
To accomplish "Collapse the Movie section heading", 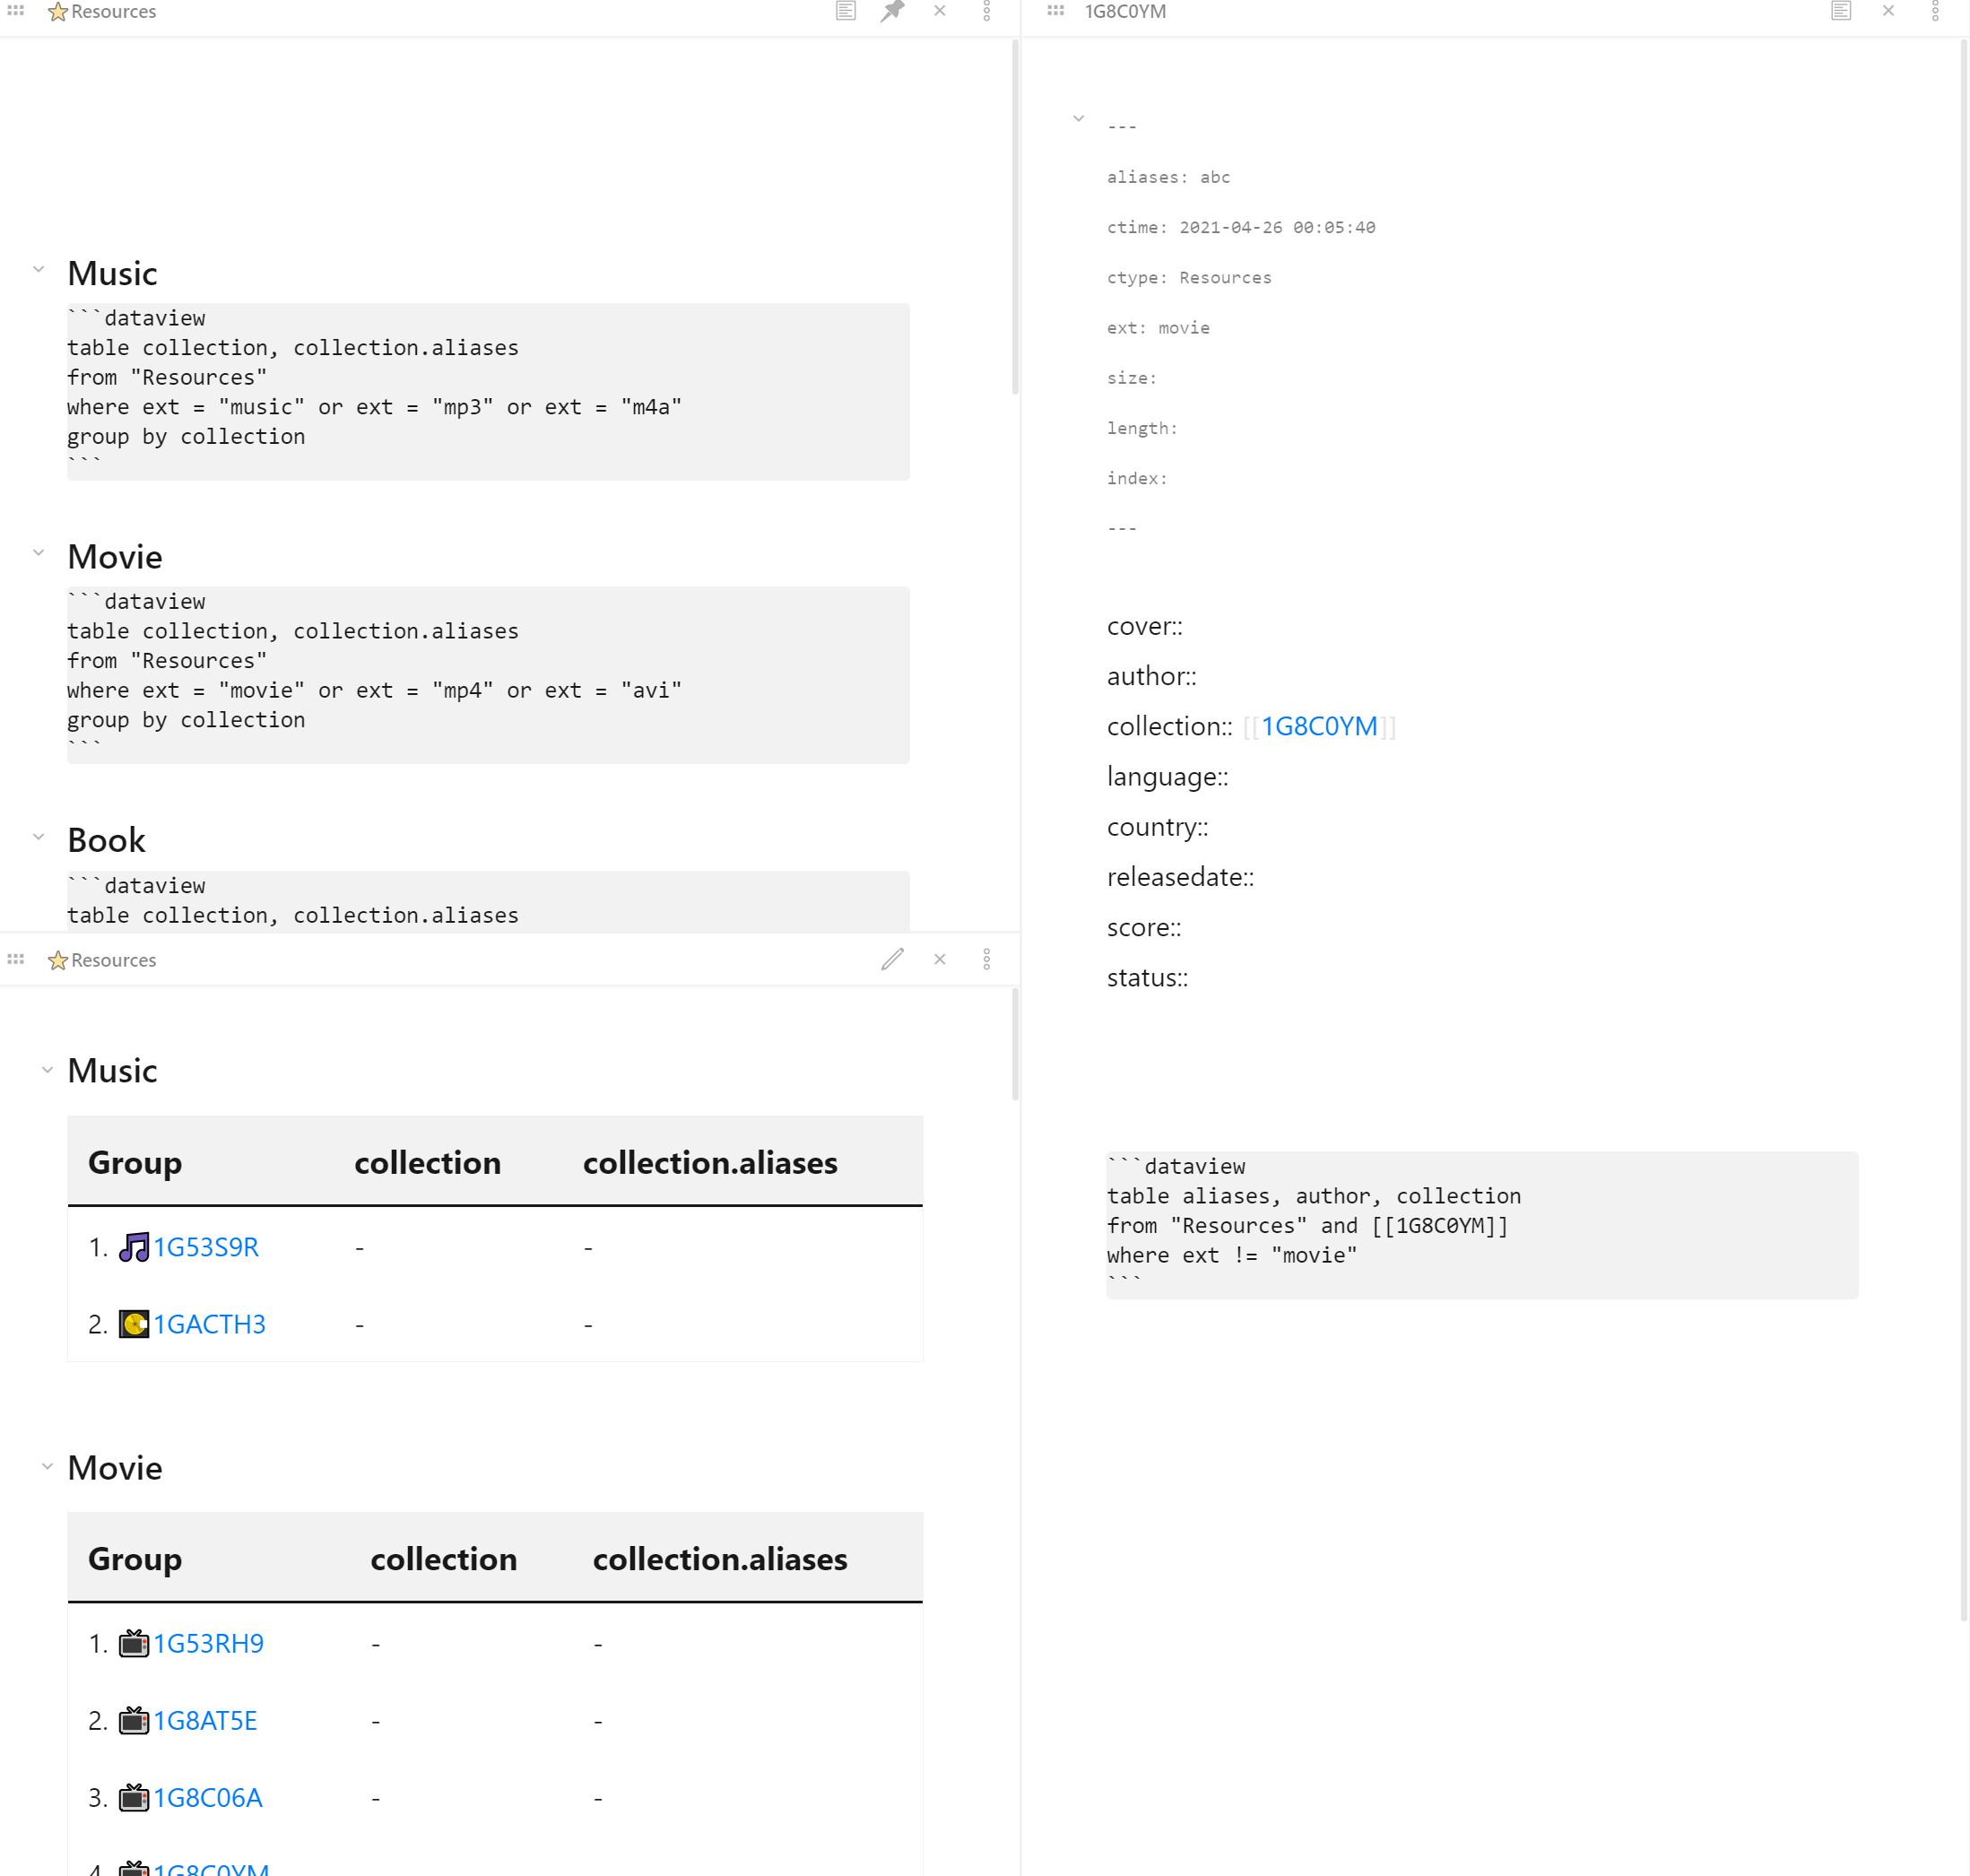I will [39, 551].
